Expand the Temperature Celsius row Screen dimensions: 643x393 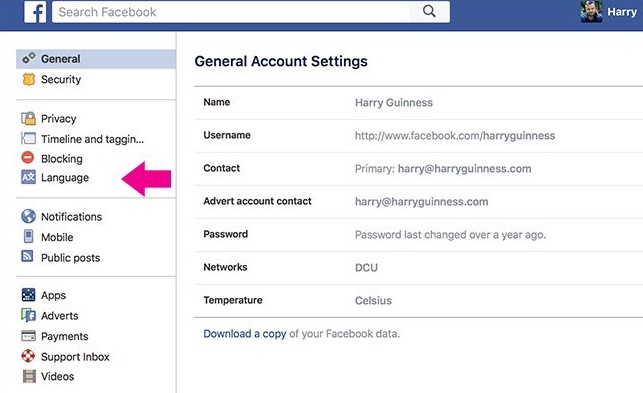point(419,301)
